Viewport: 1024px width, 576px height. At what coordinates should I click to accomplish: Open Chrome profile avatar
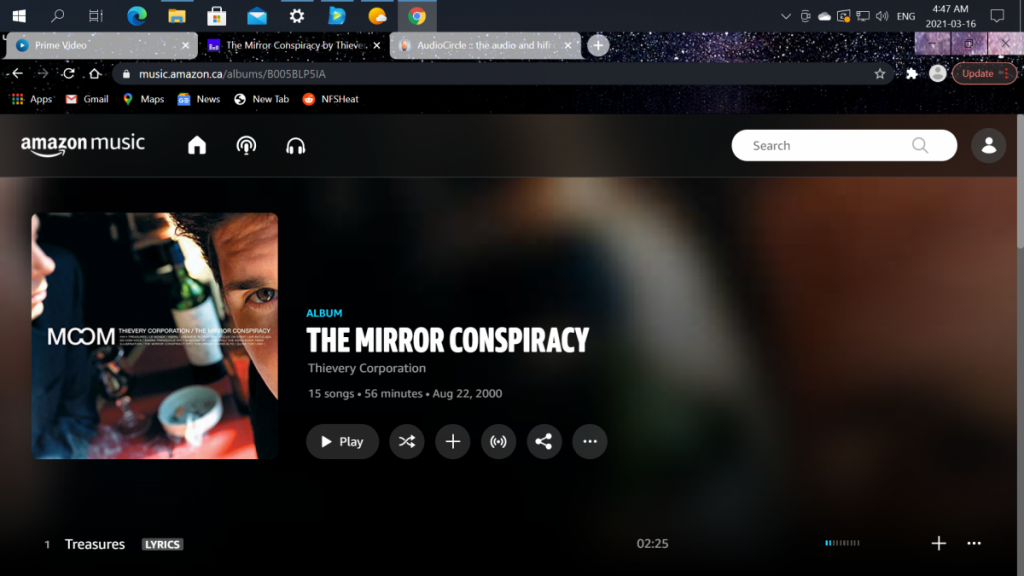[x=938, y=73]
